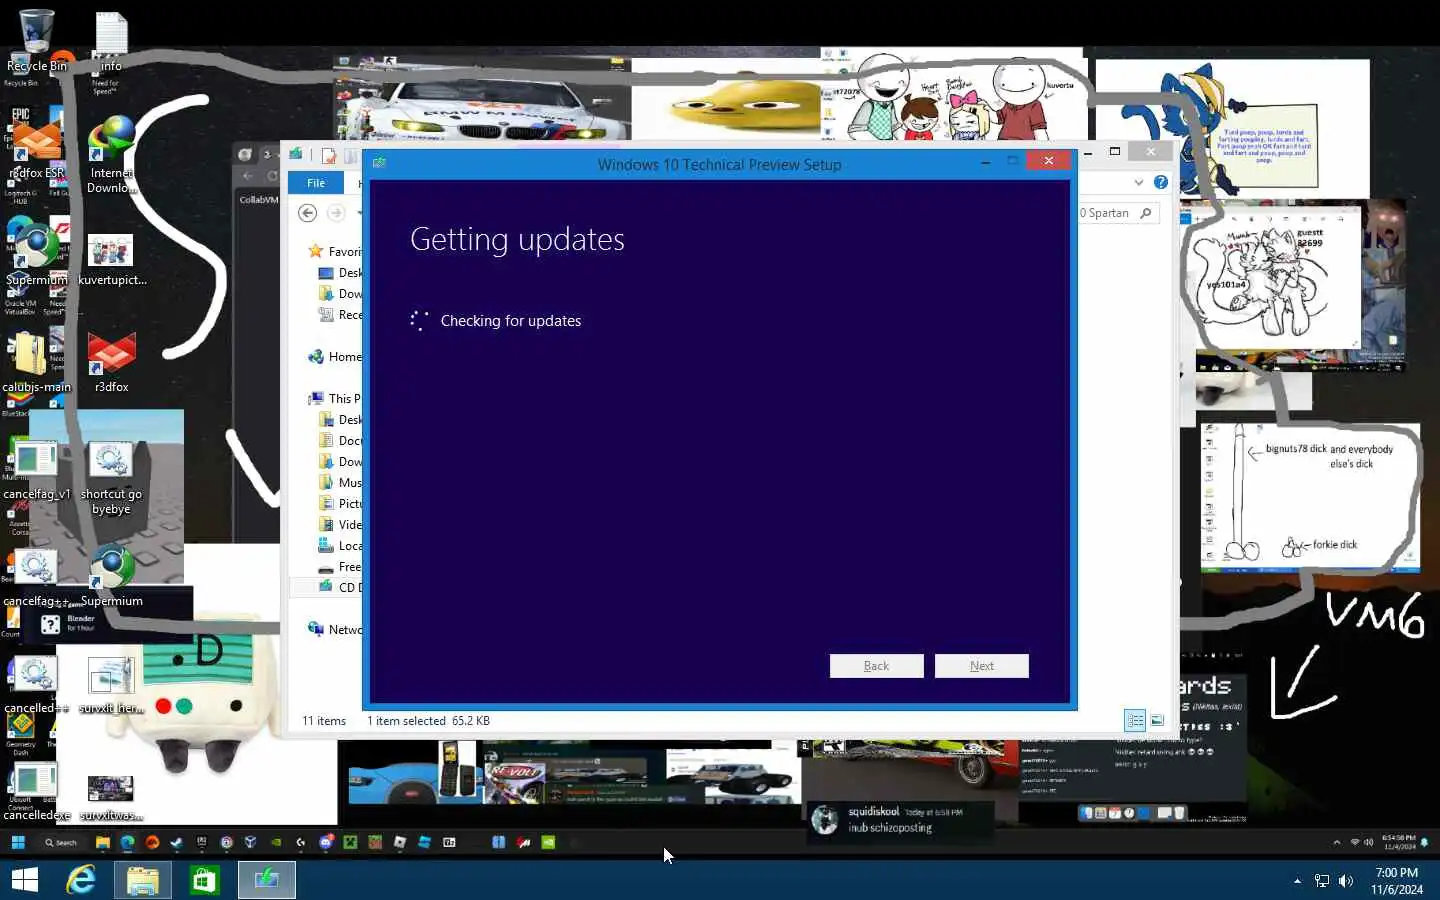The height and width of the screenshot is (900, 1440).
Task: Switch Explorer to Details view
Action: click(x=1135, y=720)
